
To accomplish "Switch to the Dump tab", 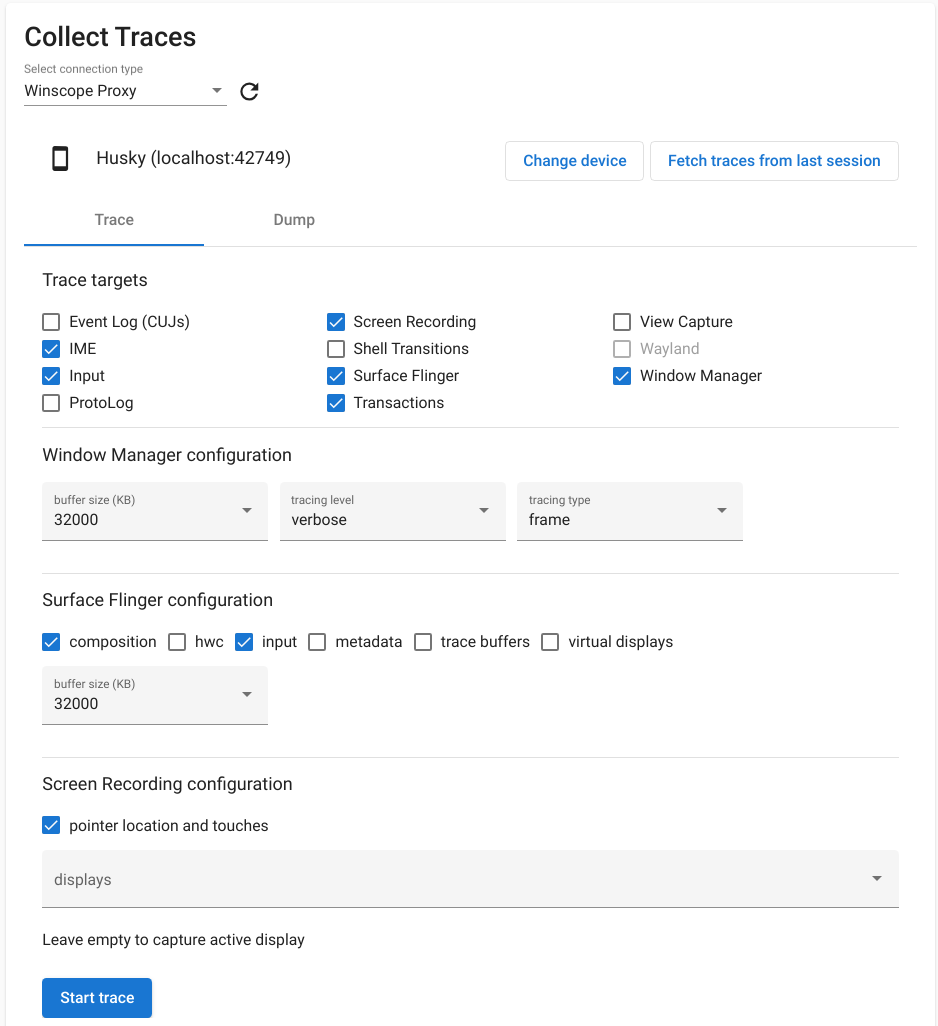I will coord(294,220).
